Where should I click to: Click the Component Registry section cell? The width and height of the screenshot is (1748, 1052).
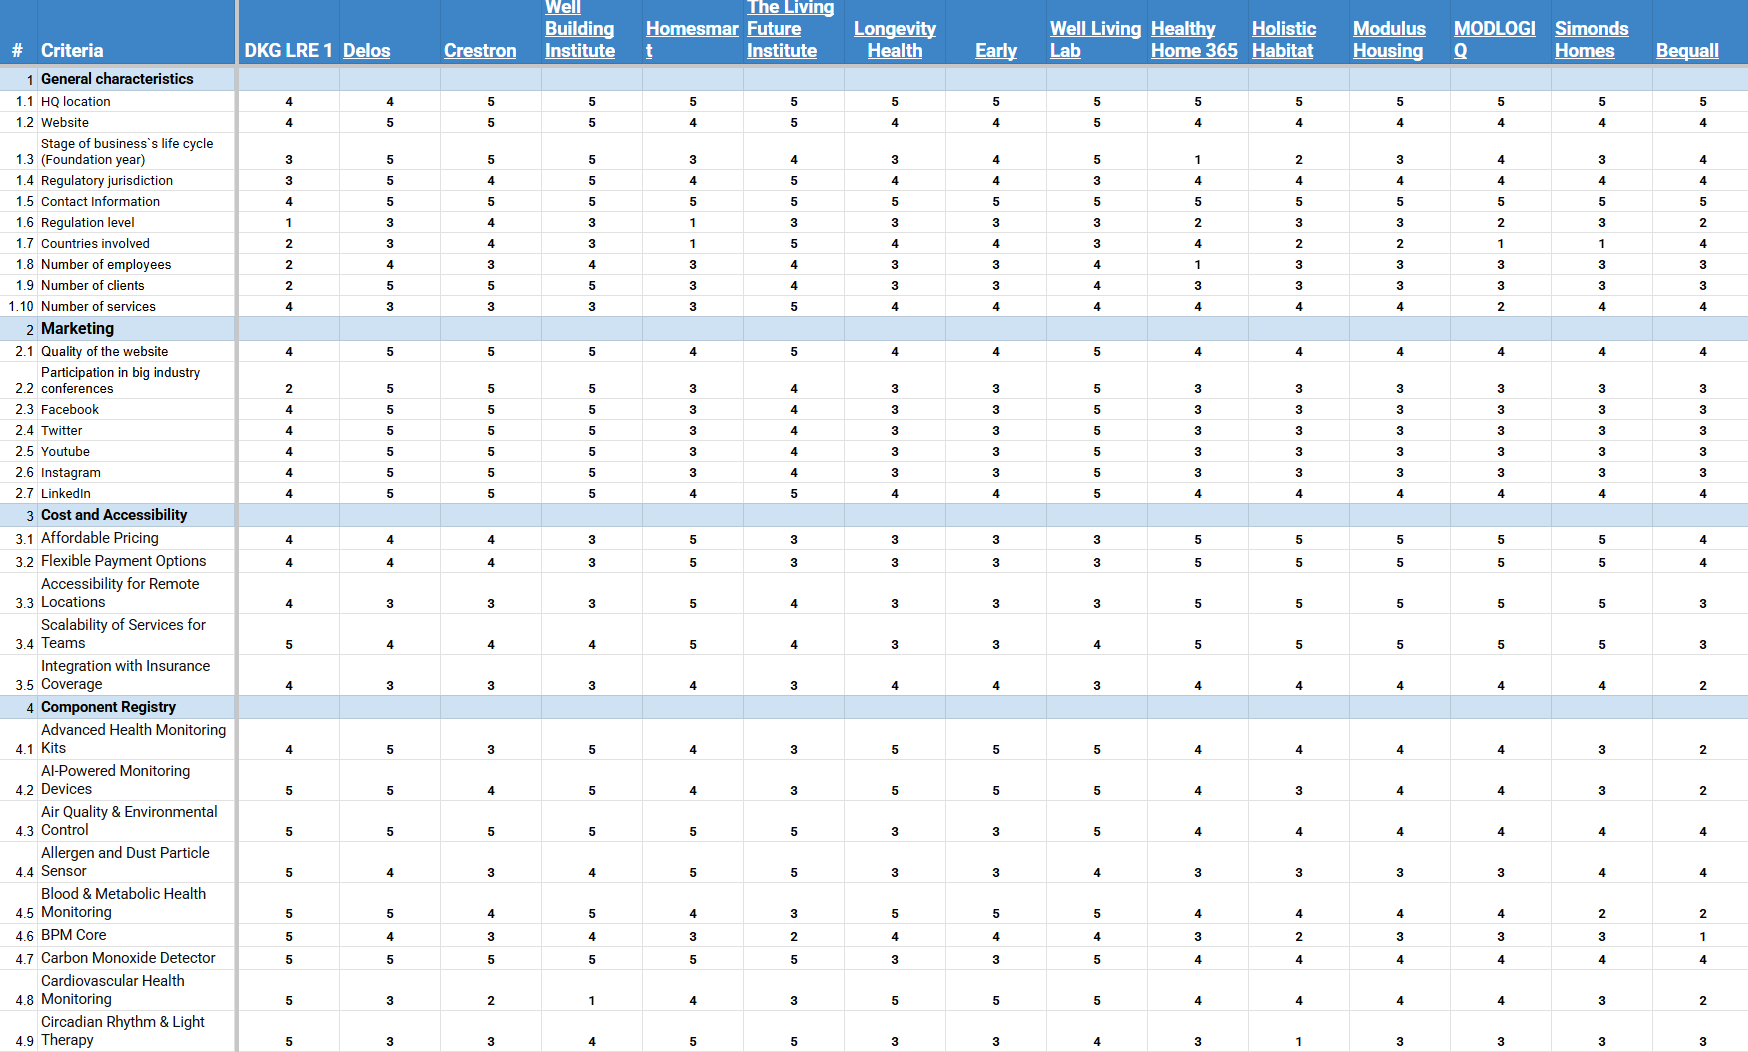point(108,707)
